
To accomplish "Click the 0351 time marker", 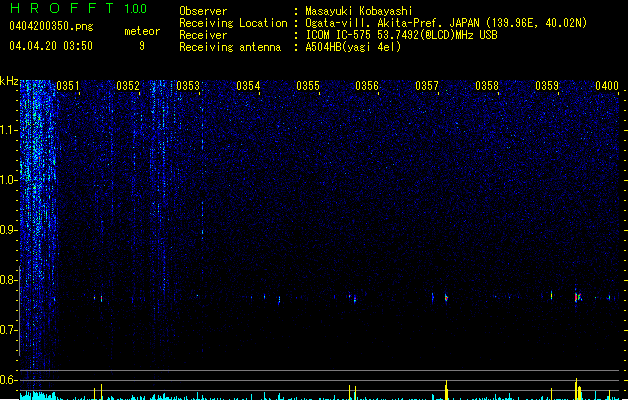I will coord(68,86).
